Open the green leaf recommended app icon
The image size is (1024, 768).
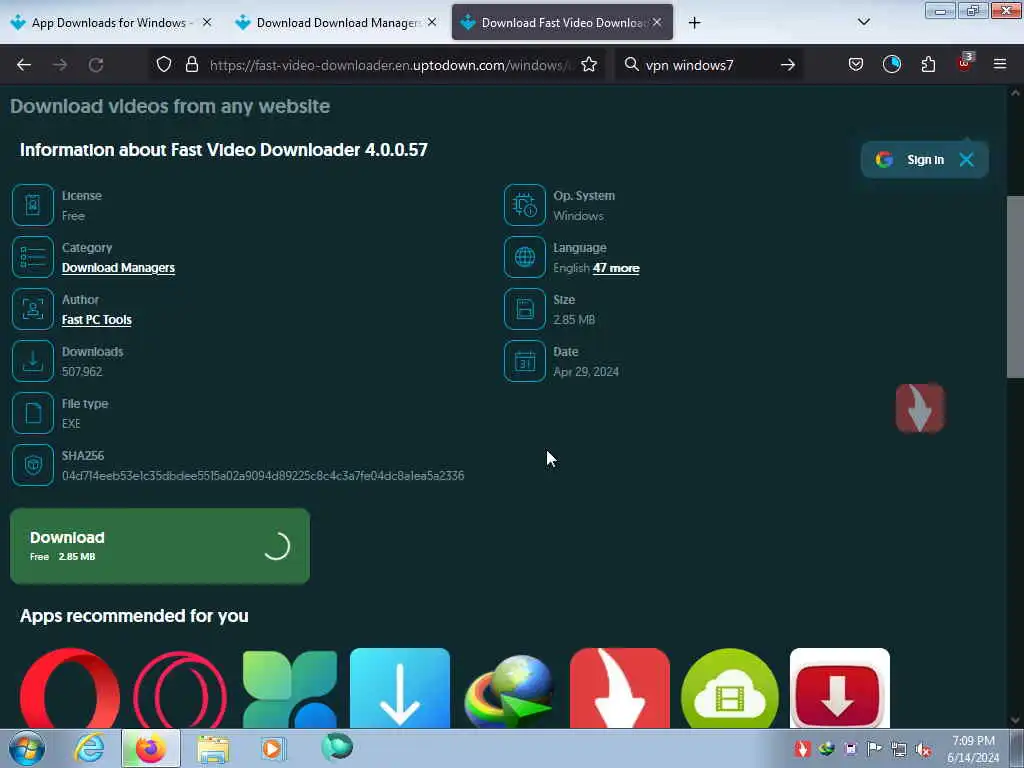(x=290, y=688)
